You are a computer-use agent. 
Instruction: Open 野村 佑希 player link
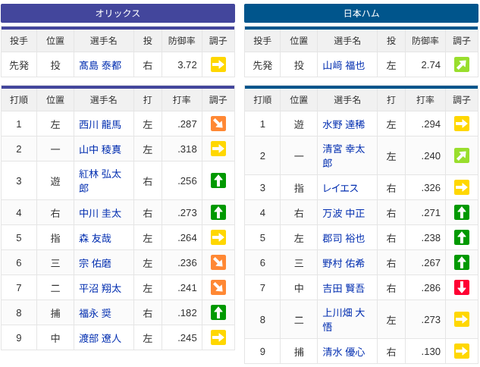344,263
